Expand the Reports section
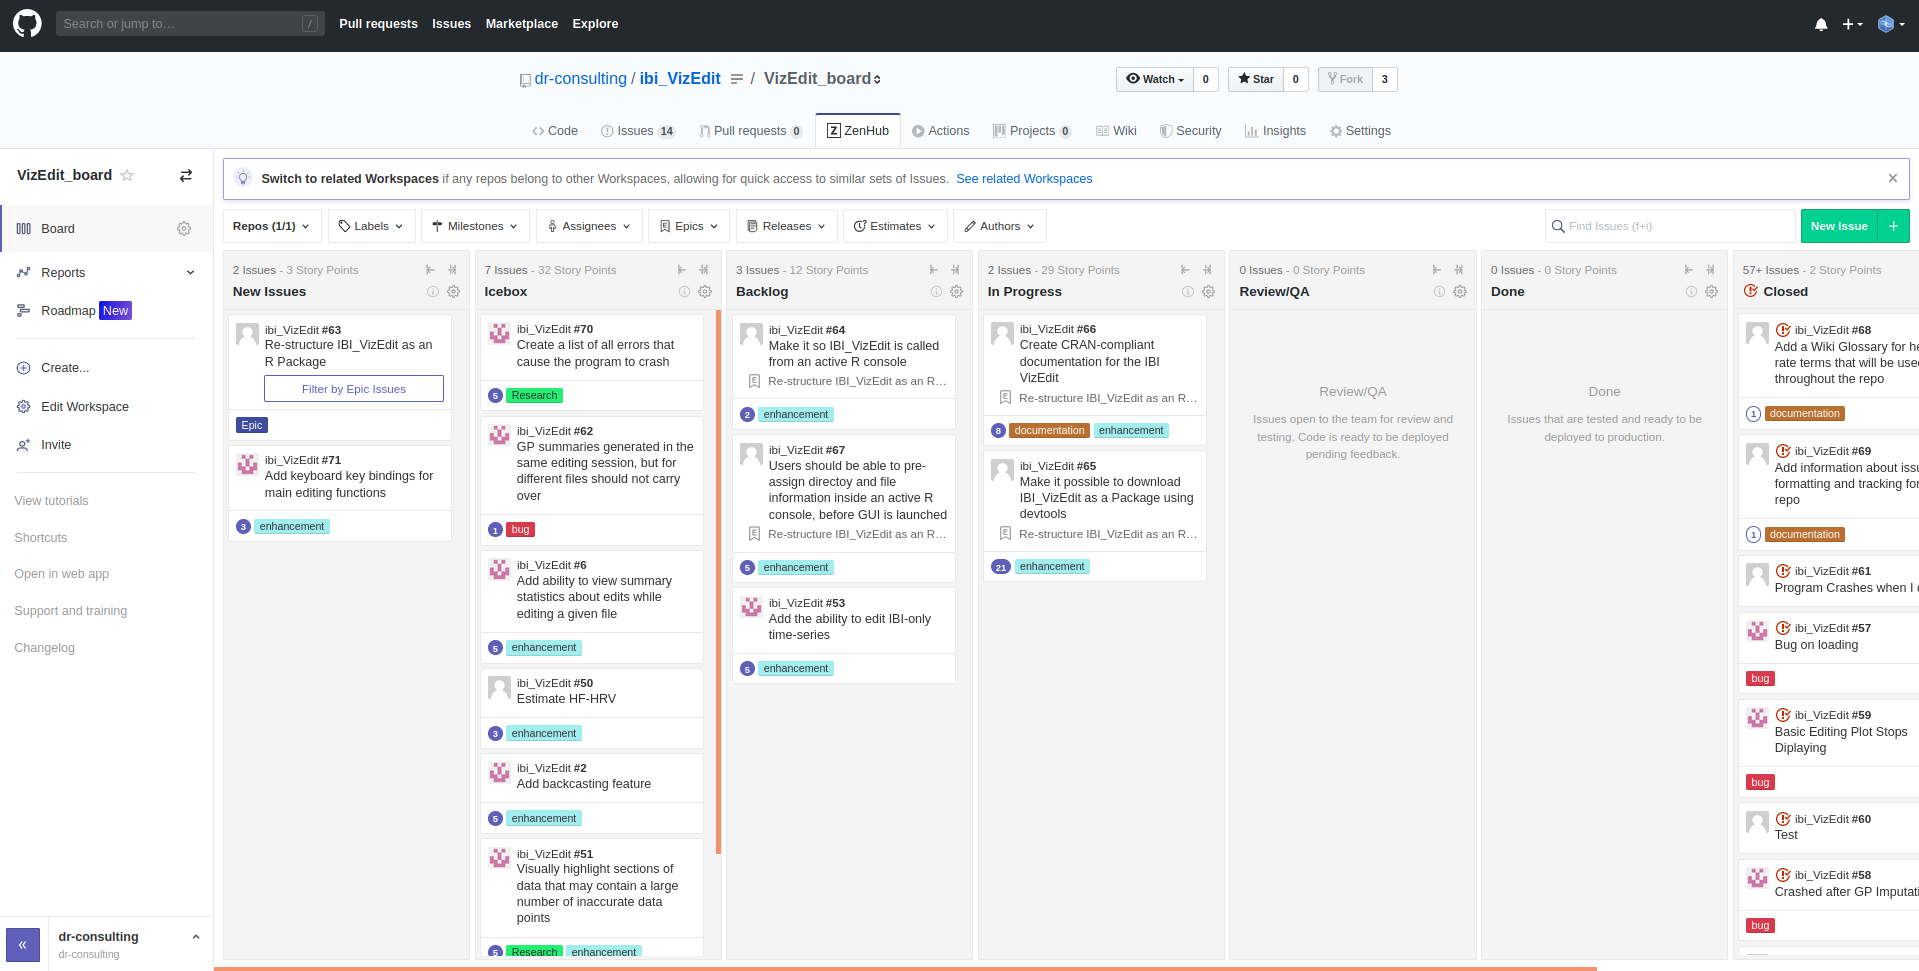 (106, 272)
